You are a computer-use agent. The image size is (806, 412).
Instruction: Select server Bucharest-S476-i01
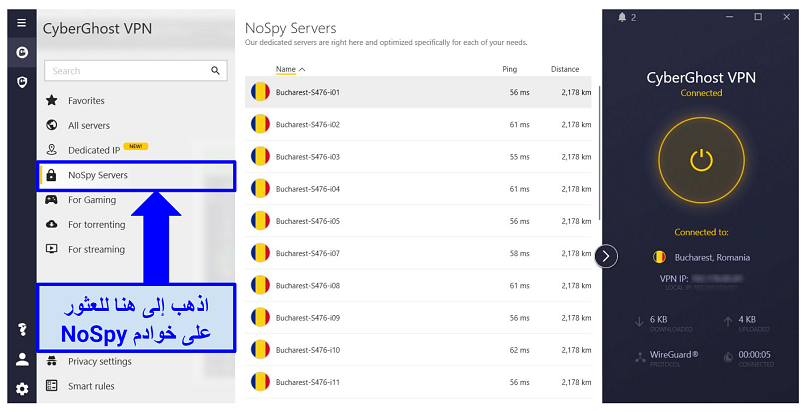pyautogui.click(x=418, y=92)
